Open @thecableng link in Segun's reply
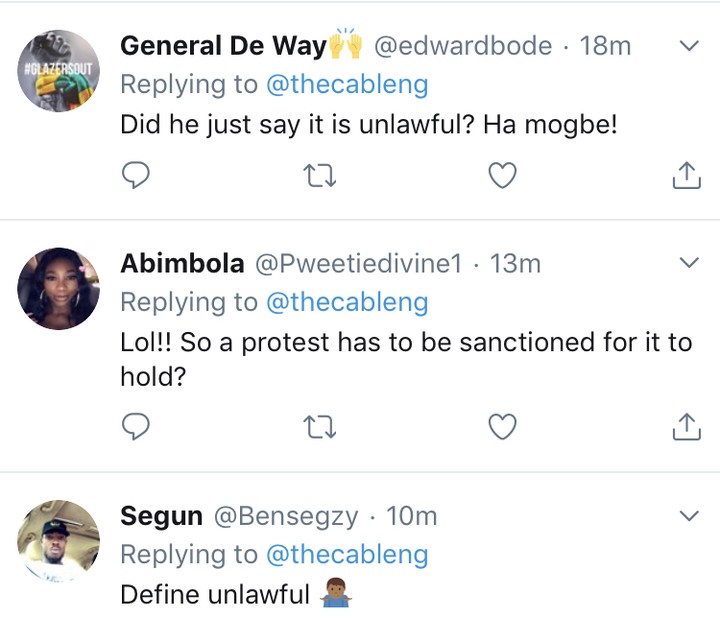The height and width of the screenshot is (618, 720). coord(346,555)
